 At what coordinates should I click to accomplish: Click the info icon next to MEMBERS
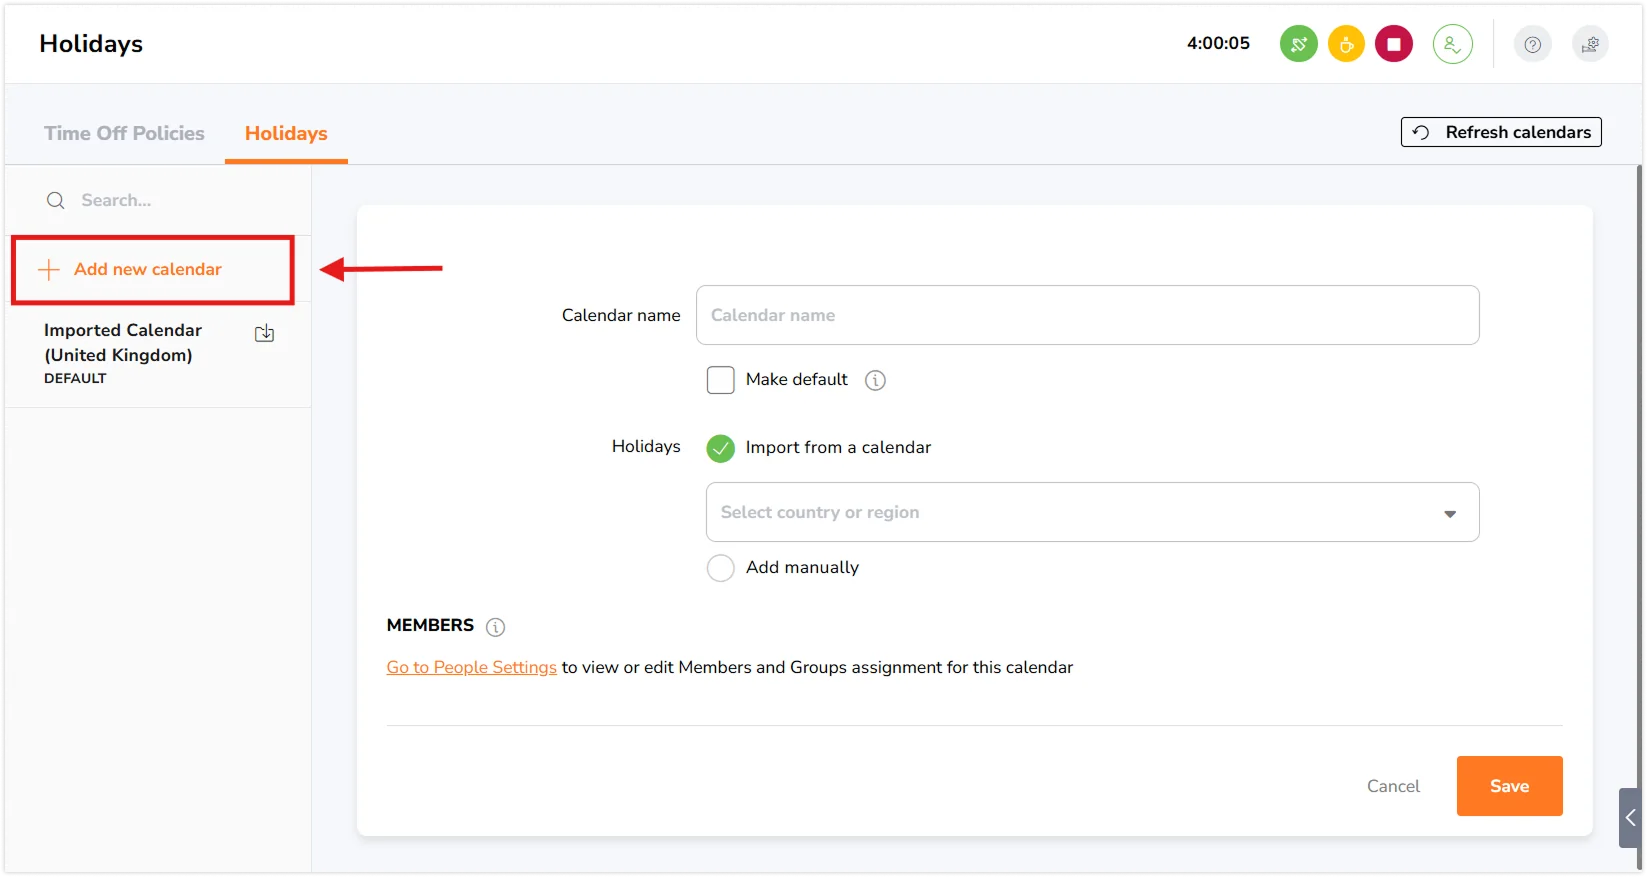click(495, 627)
